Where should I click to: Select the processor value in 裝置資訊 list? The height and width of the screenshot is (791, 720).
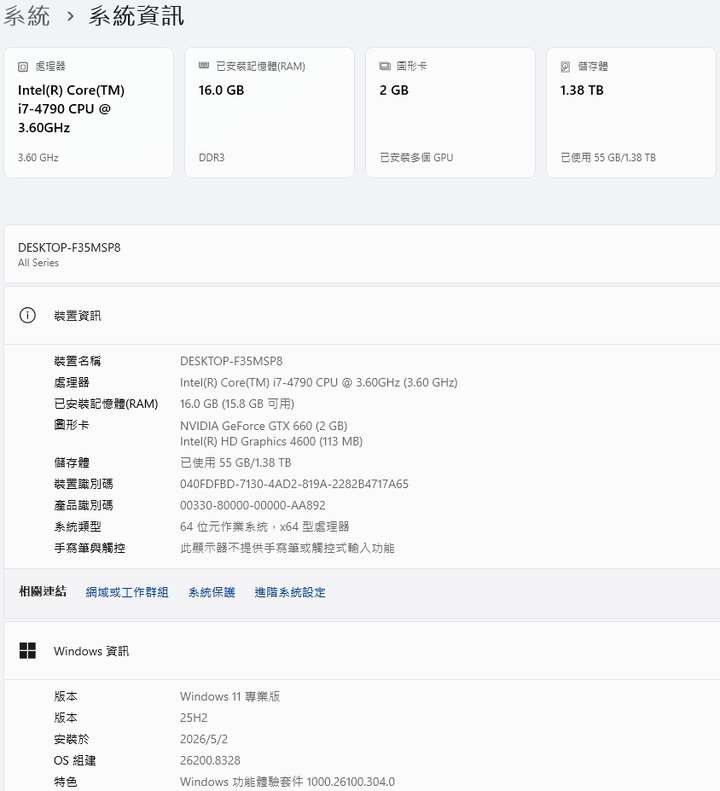[x=318, y=382]
